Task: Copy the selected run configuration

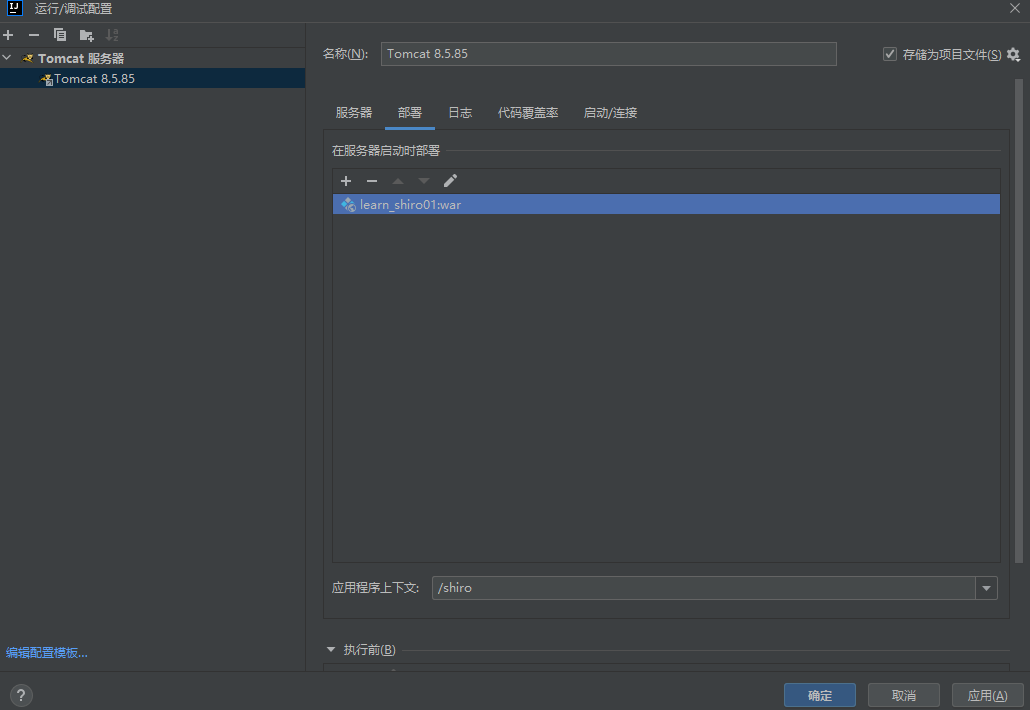Action: [x=60, y=35]
